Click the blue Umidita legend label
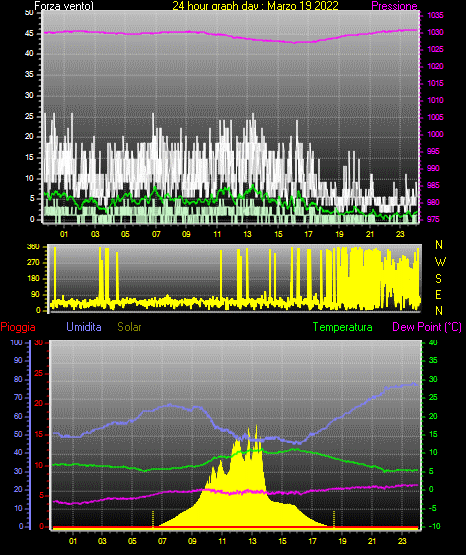The width and height of the screenshot is (466, 555). [84, 327]
